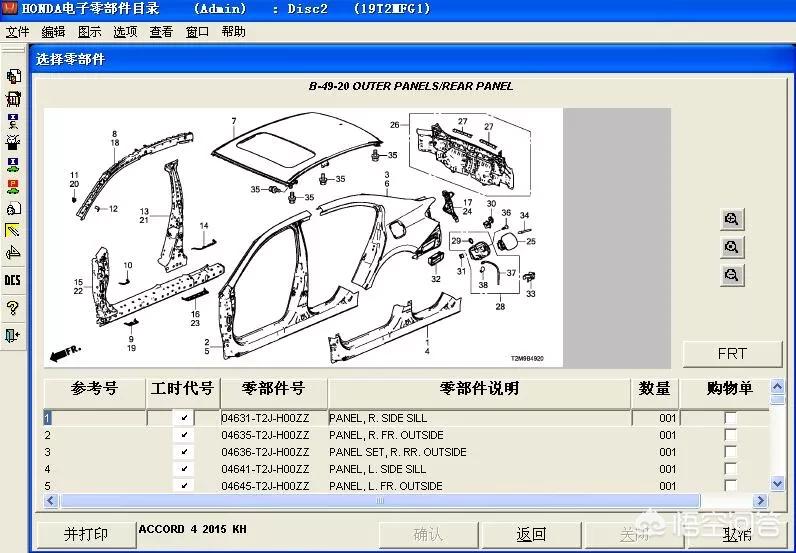Open the 窗口 menu
796x553 pixels.
197,31
